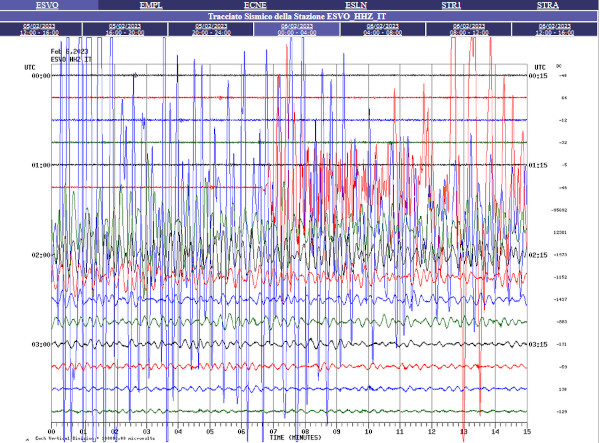Switch to the STRA station tab
The height and width of the screenshot is (443, 600).
[x=550, y=5]
